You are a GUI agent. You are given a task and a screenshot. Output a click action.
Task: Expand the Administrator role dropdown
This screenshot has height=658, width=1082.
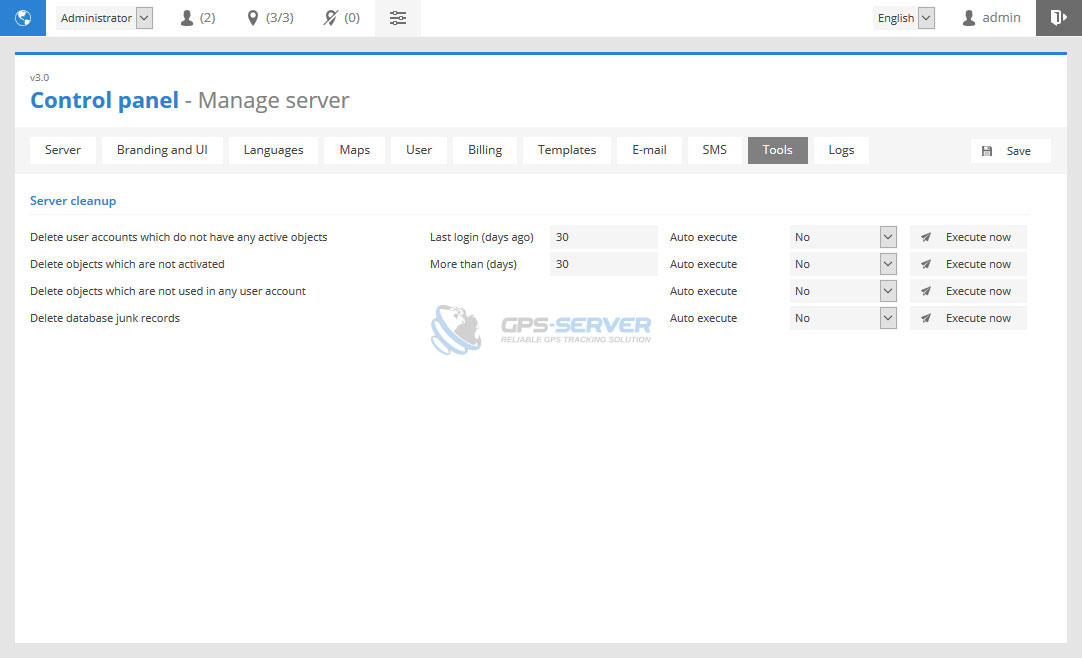click(105, 18)
